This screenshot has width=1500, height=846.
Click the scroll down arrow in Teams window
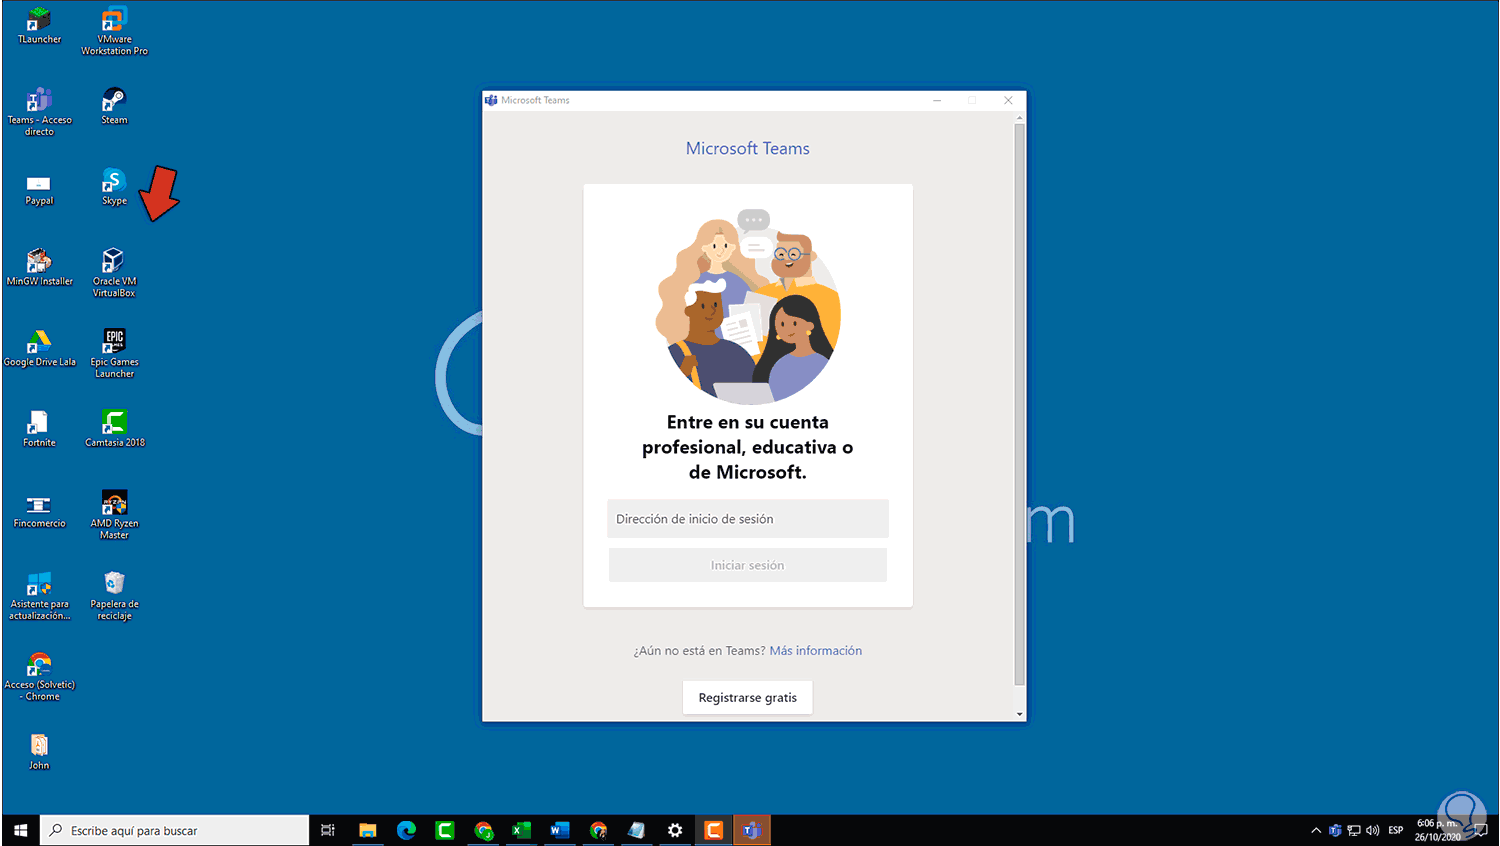tap(1019, 714)
